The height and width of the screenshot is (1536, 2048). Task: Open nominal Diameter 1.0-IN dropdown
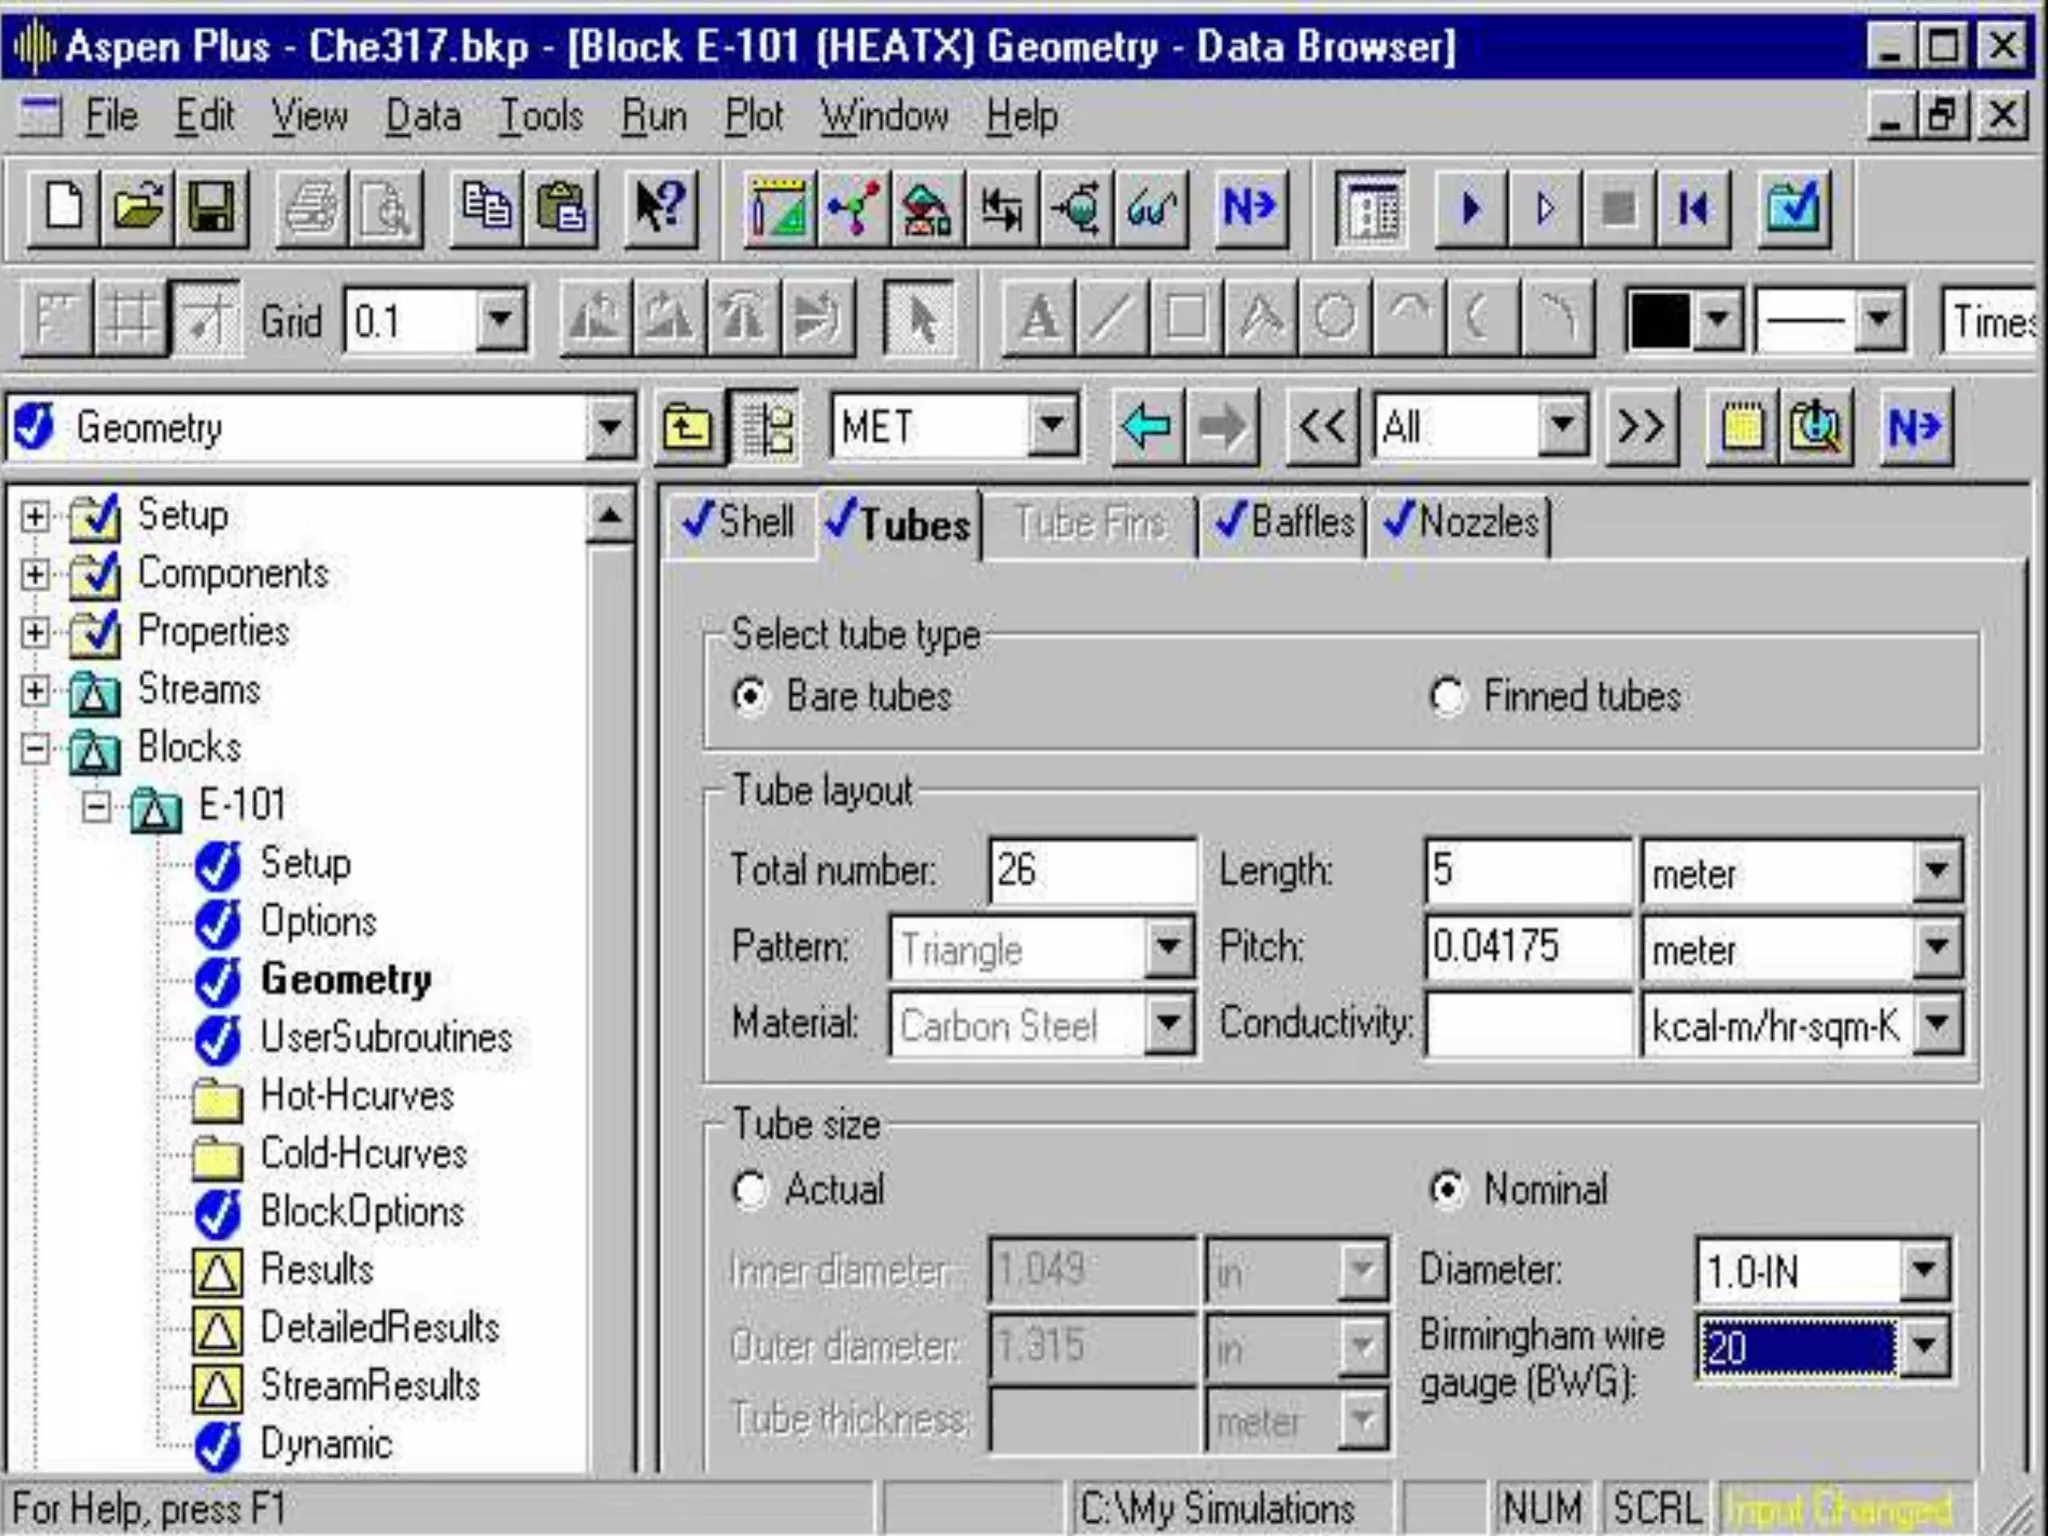[x=1924, y=1270]
